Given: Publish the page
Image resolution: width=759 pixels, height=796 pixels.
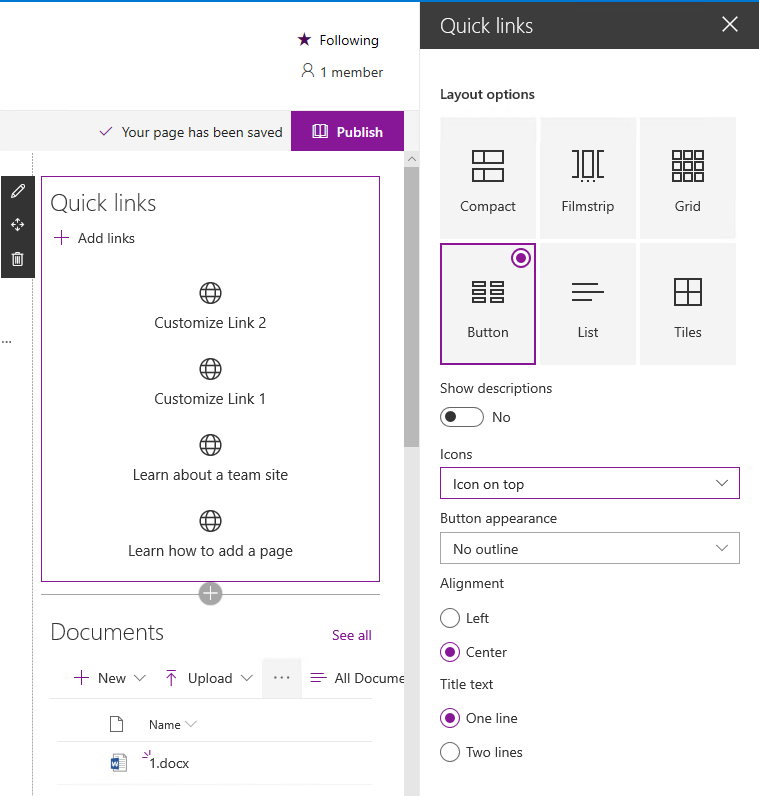Looking at the screenshot, I should tap(347, 131).
